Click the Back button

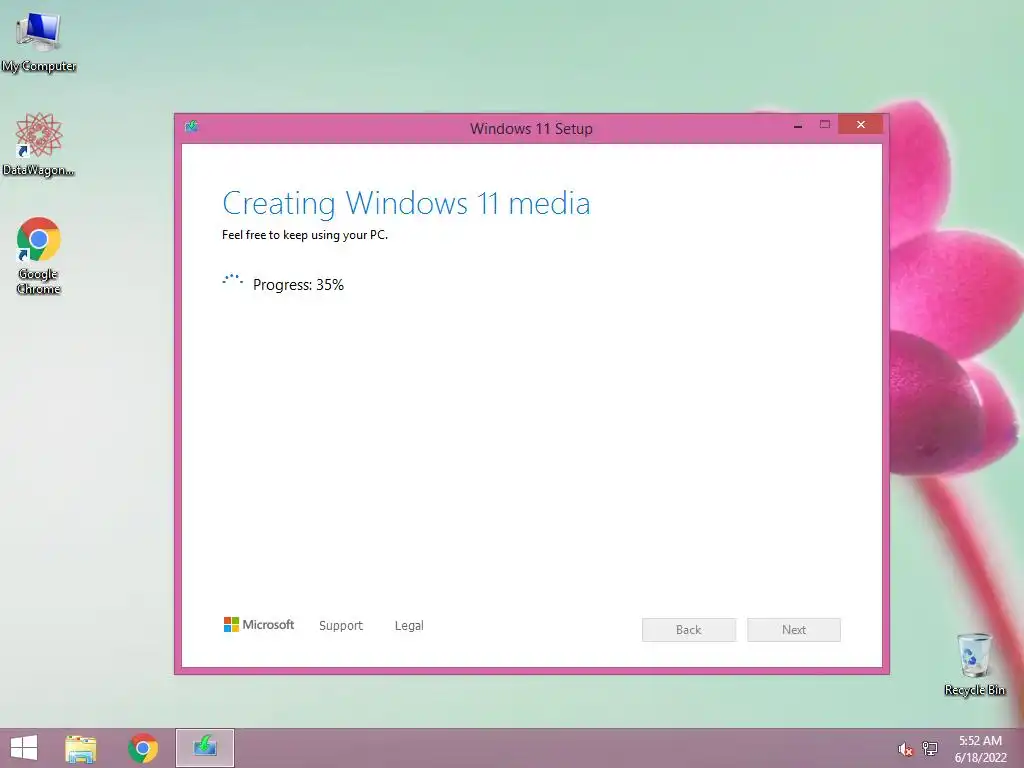[688, 630]
